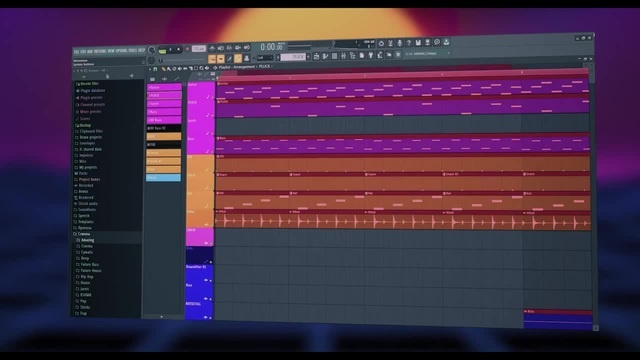Open the Channel rack icon in toolbar
640x360 pixels.
pos(334,56)
